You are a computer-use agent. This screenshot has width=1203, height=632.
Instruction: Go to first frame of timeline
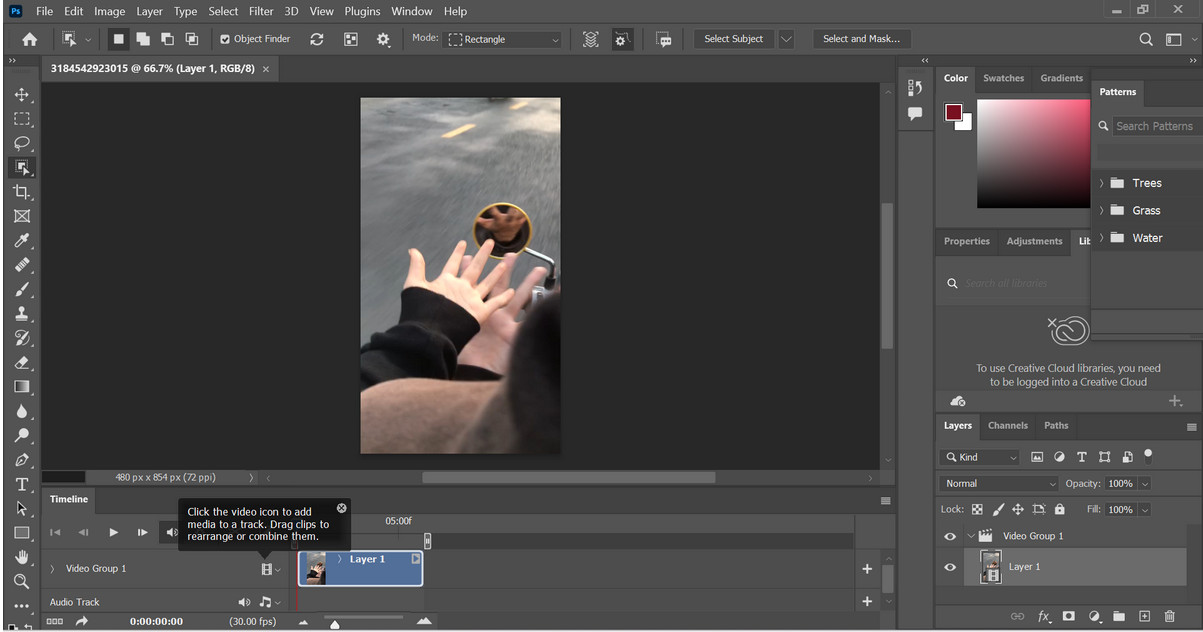pyautogui.click(x=55, y=532)
